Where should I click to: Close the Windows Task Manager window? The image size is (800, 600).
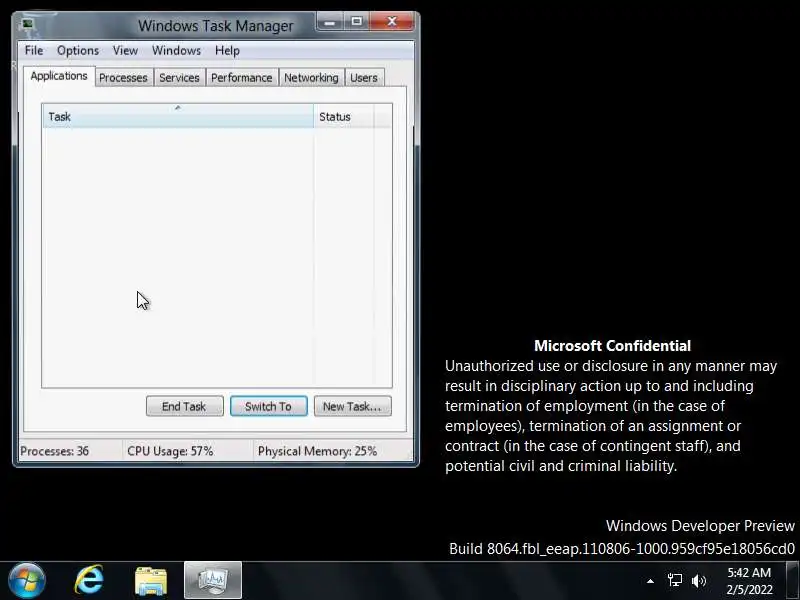tap(391, 21)
